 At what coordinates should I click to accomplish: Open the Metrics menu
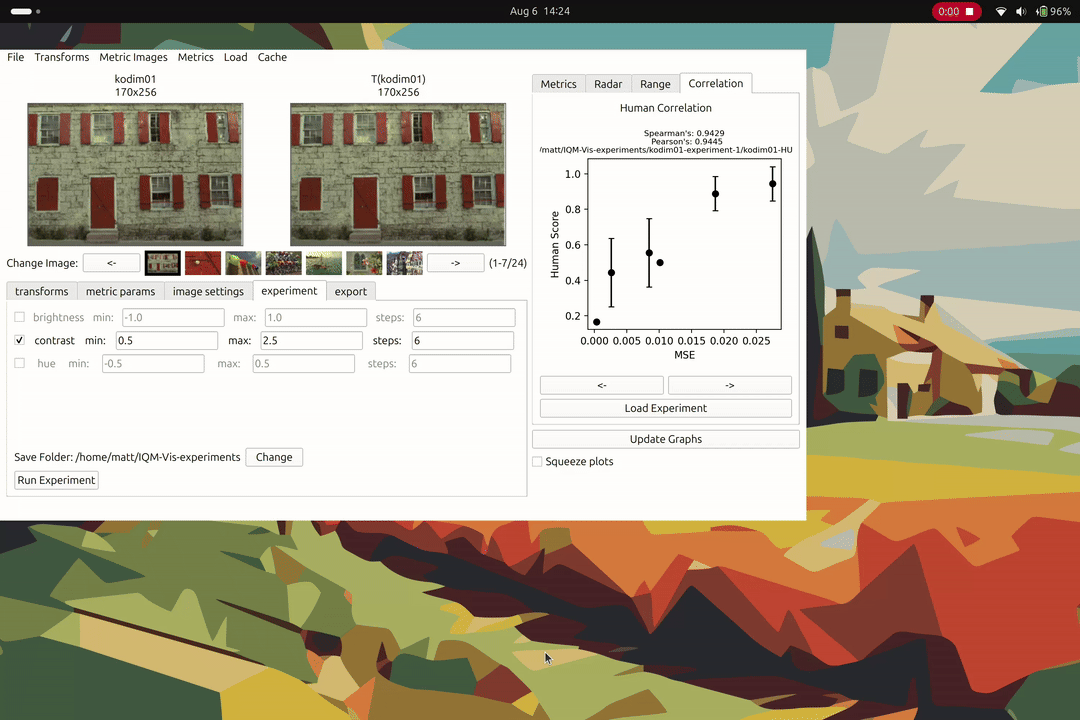pyautogui.click(x=196, y=57)
